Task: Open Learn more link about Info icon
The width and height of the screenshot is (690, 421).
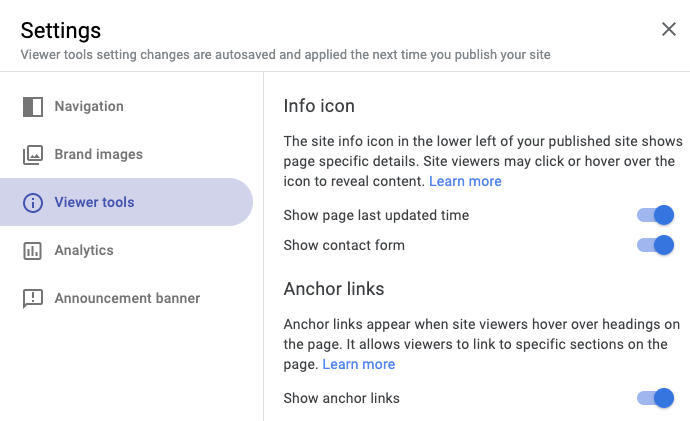Action: coord(465,182)
